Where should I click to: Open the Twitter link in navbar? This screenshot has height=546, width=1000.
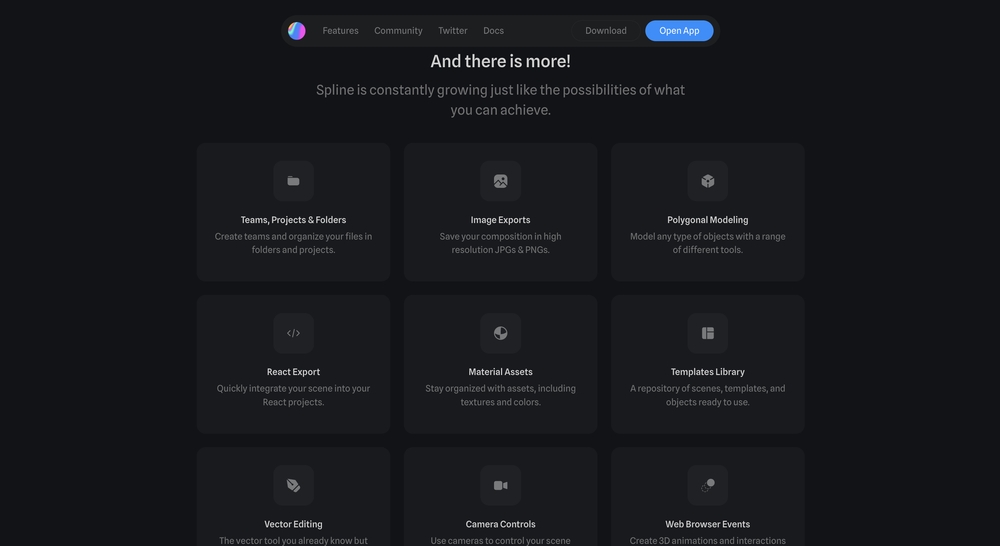click(x=453, y=31)
